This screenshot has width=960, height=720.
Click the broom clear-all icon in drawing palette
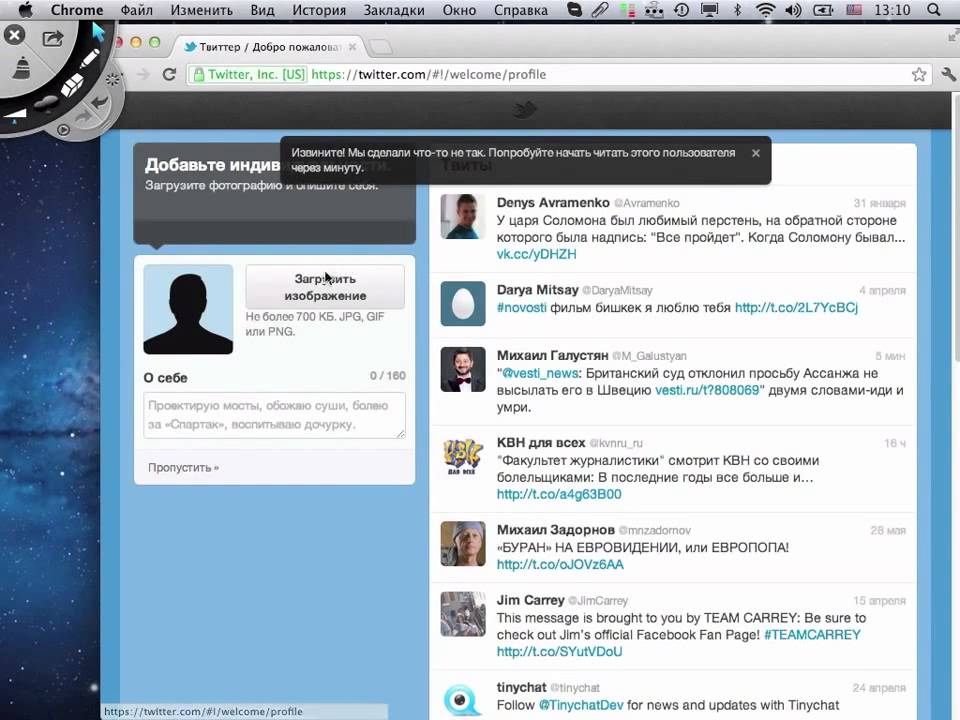point(23,68)
